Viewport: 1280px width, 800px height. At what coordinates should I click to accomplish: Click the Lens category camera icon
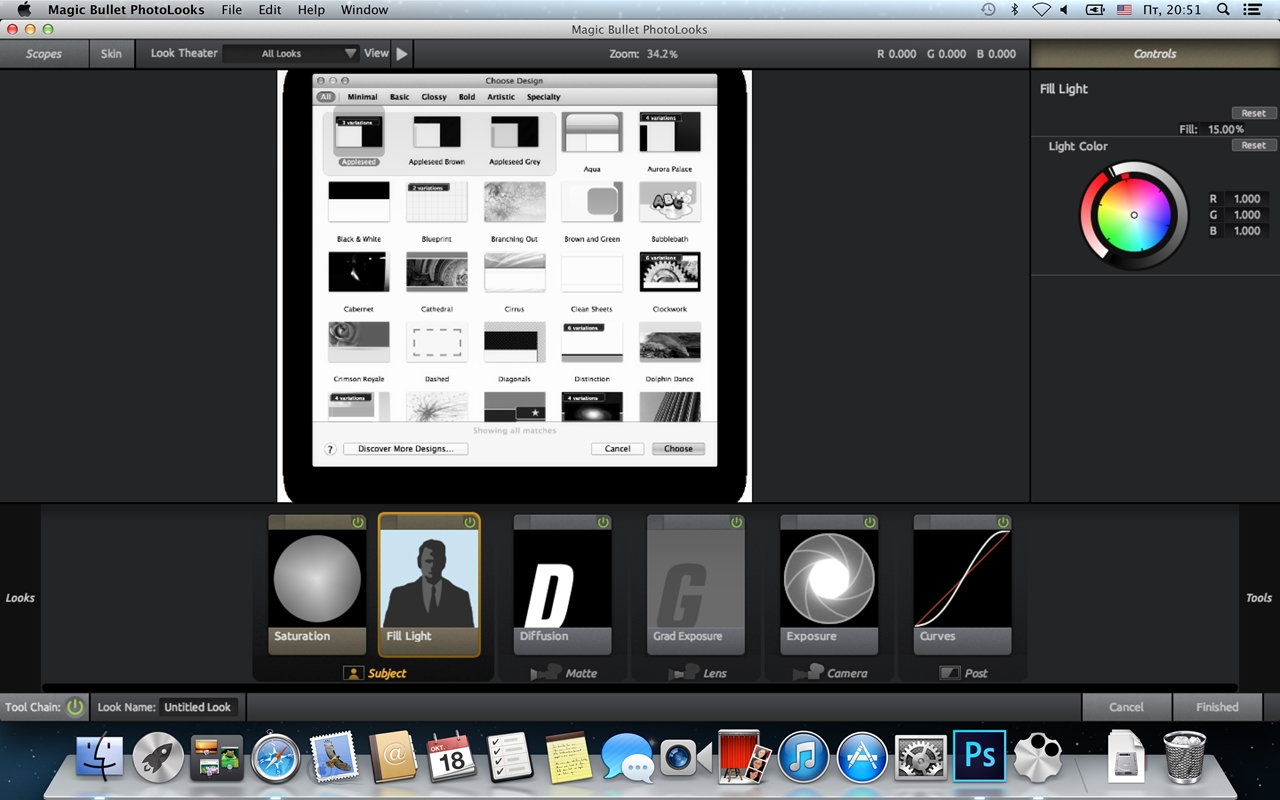(x=684, y=673)
